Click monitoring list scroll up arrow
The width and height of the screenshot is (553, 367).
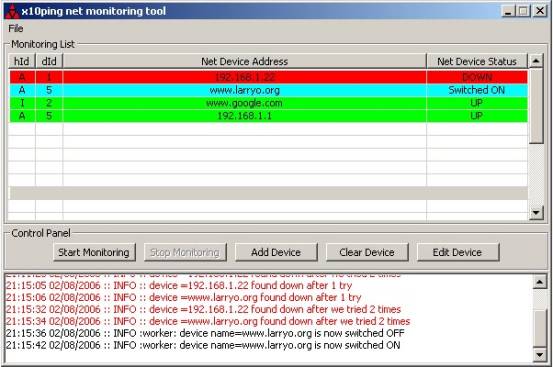click(x=536, y=61)
